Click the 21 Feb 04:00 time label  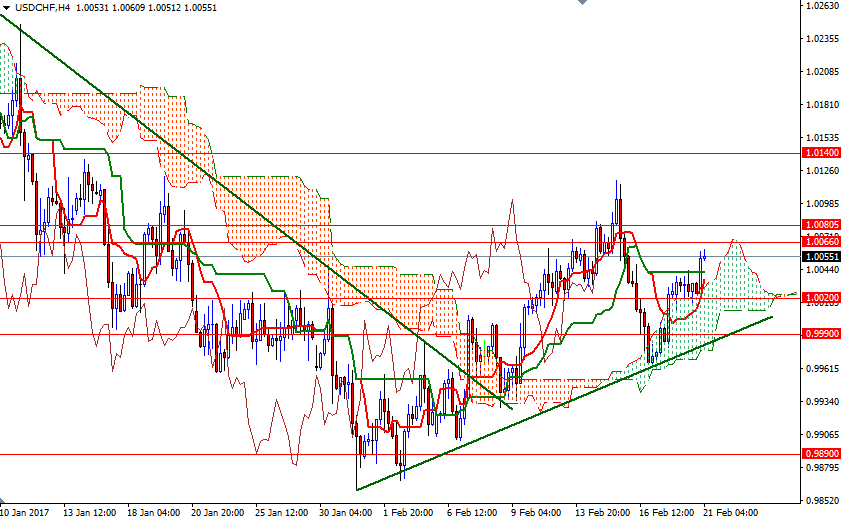tap(731, 512)
